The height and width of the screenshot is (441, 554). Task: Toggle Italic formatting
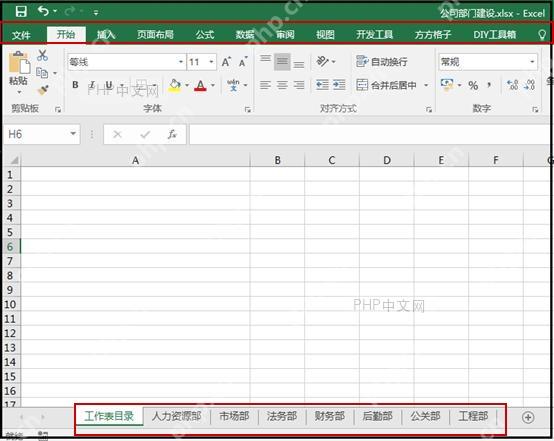[92, 85]
